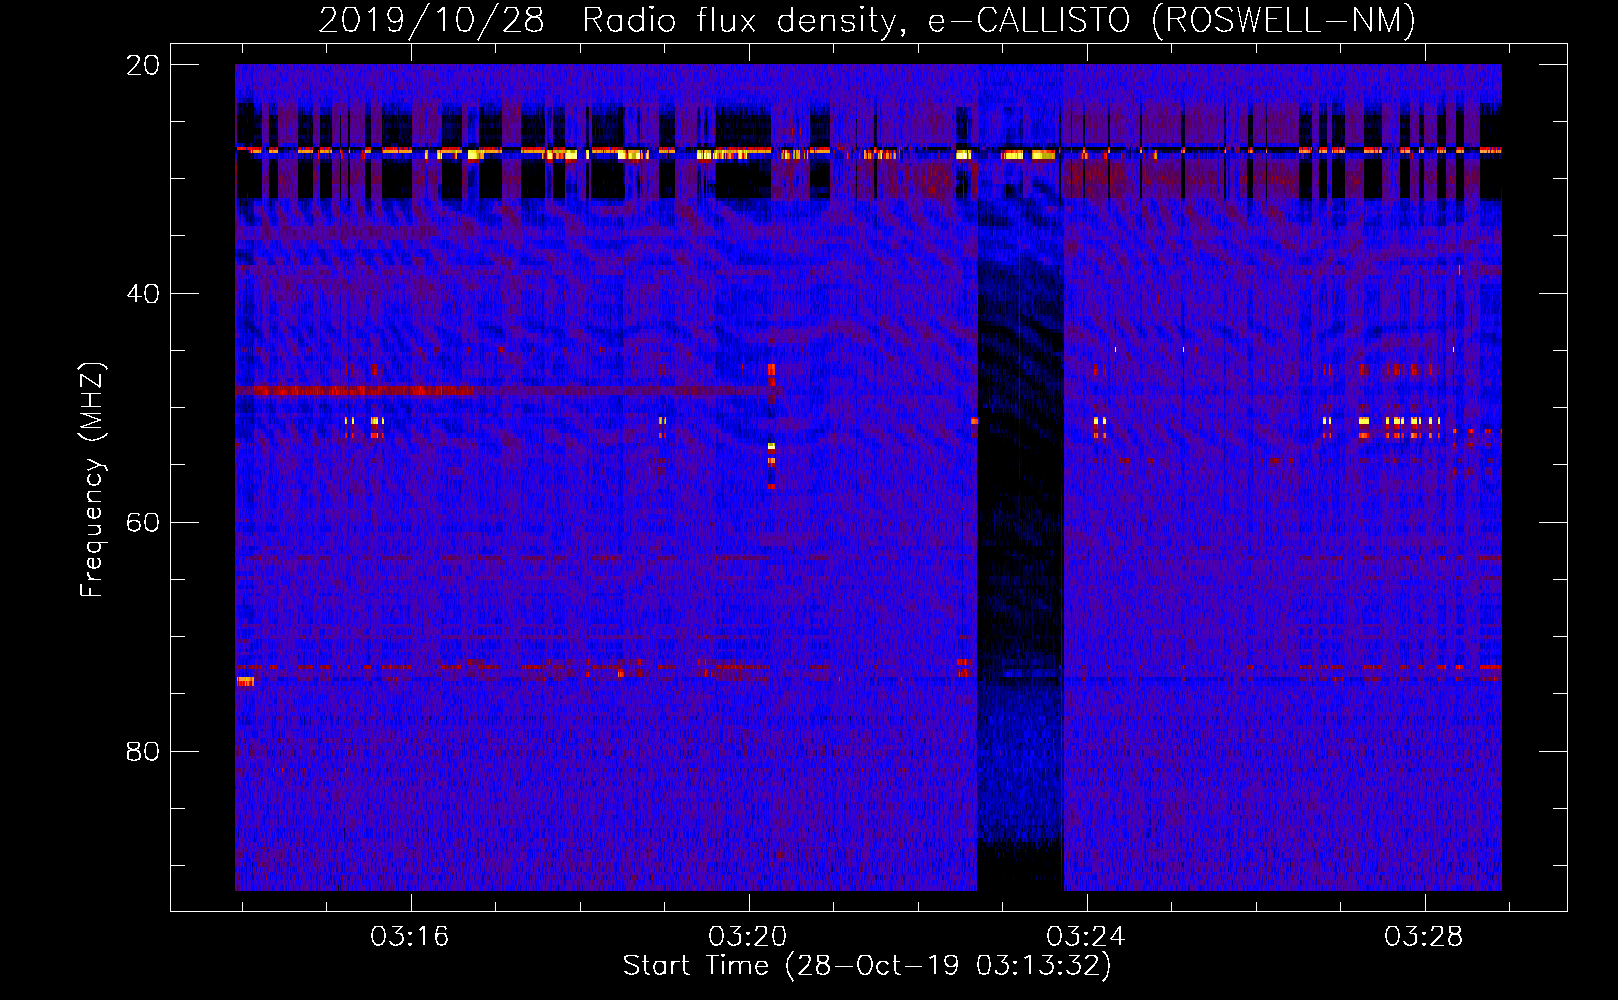The height and width of the screenshot is (1000, 1618).
Task: Click the frequency tick label "20"
Action: tap(143, 65)
